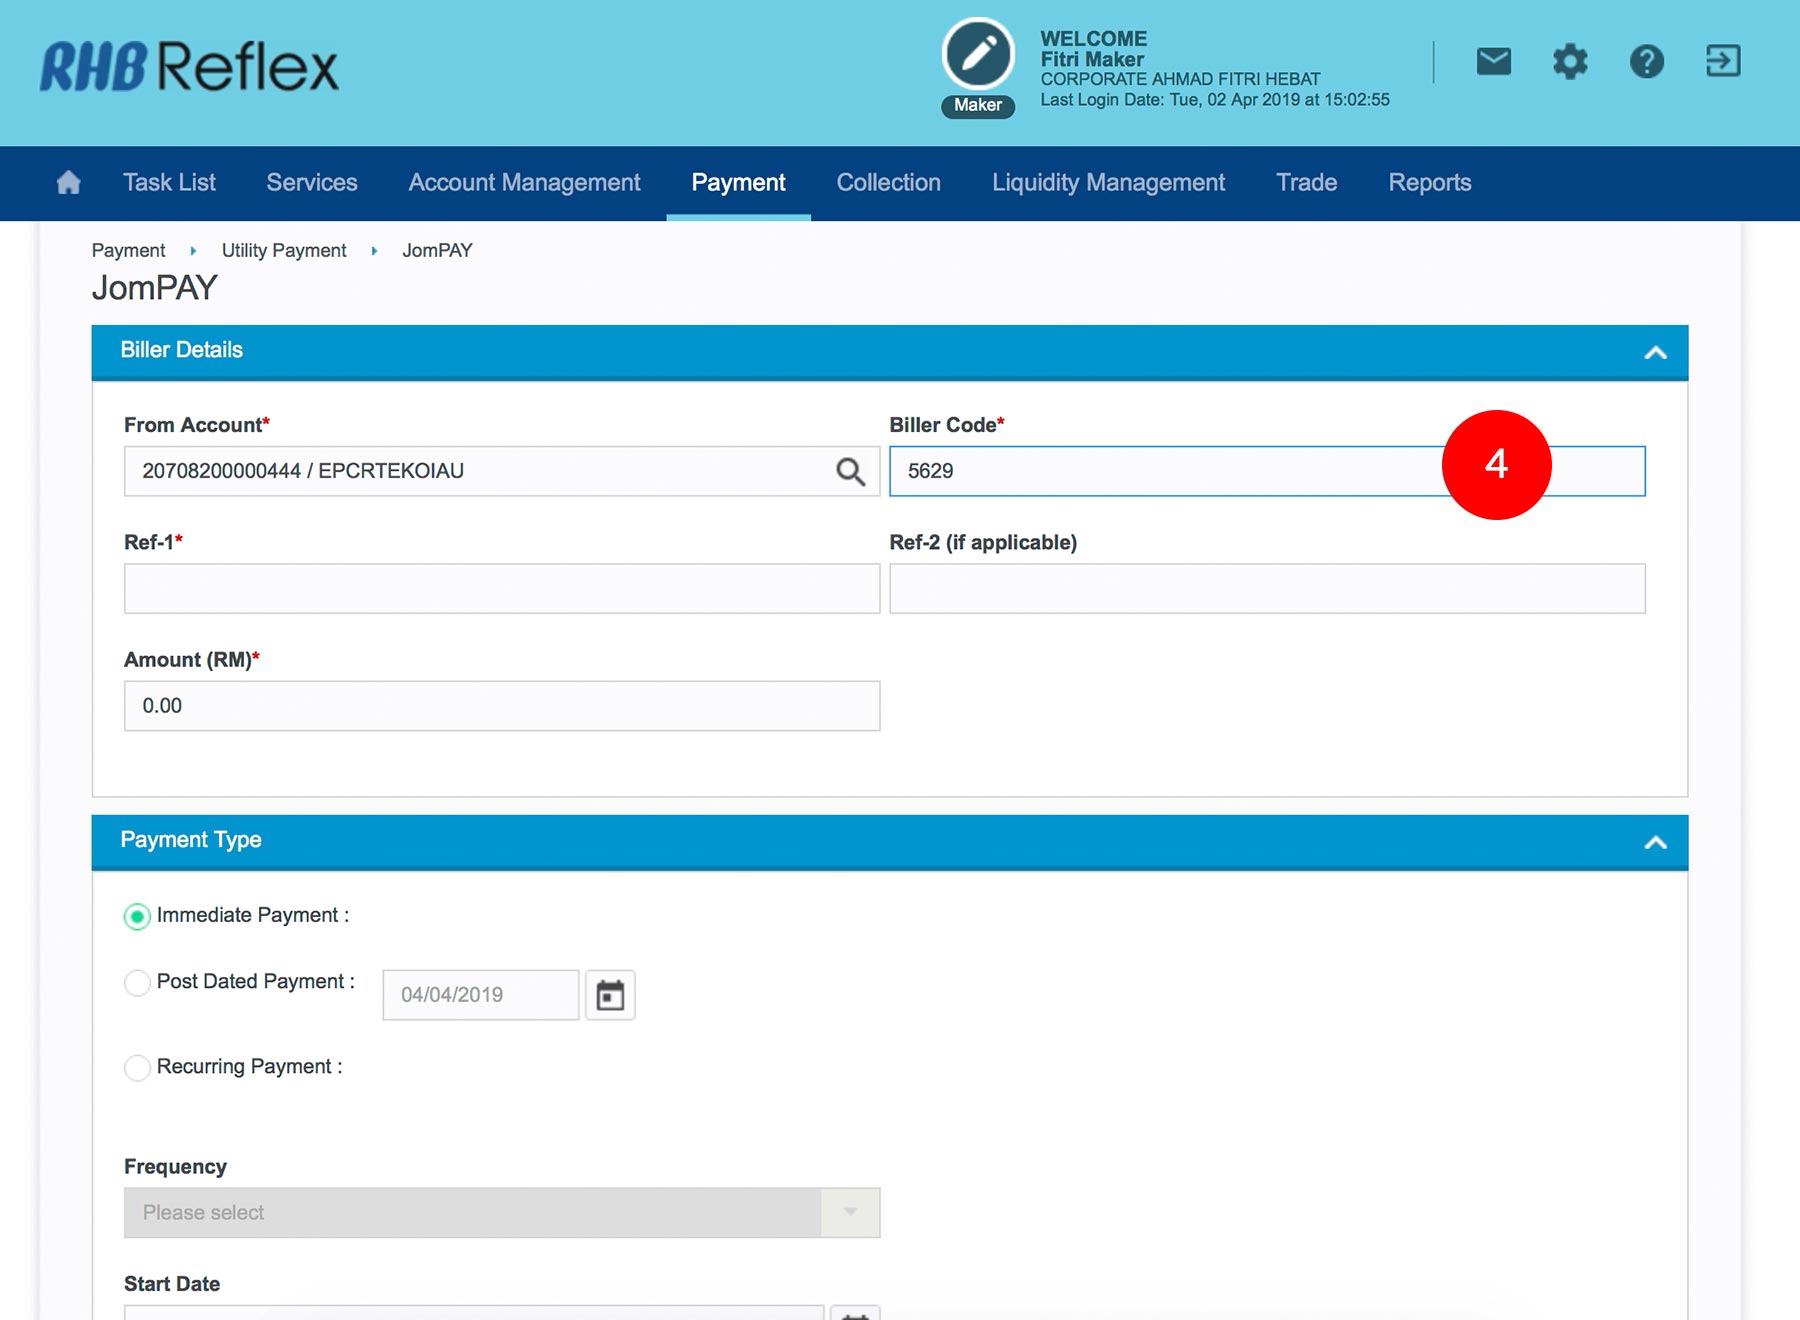Image resolution: width=1800 pixels, height=1320 pixels.
Task: Select the Post Dated Payment option
Action: click(x=137, y=983)
